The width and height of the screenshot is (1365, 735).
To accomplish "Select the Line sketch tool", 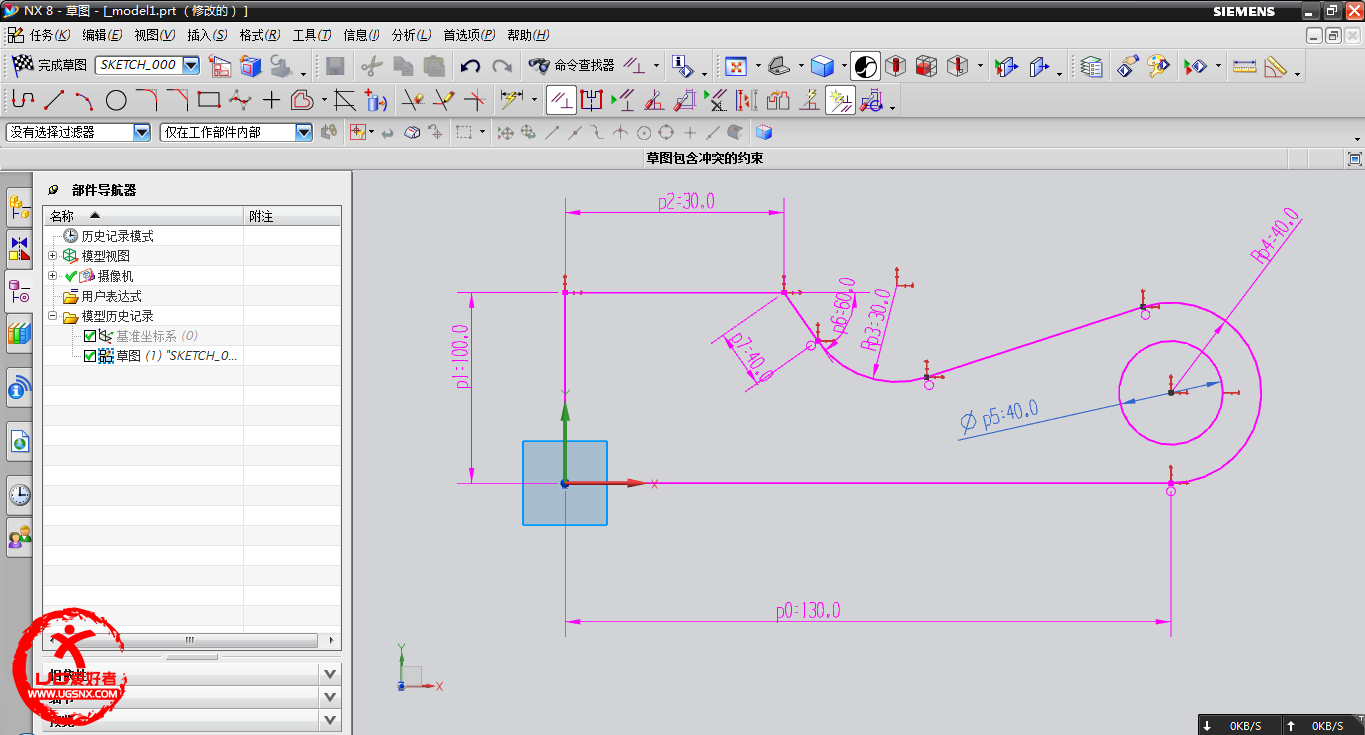I will tap(54, 100).
